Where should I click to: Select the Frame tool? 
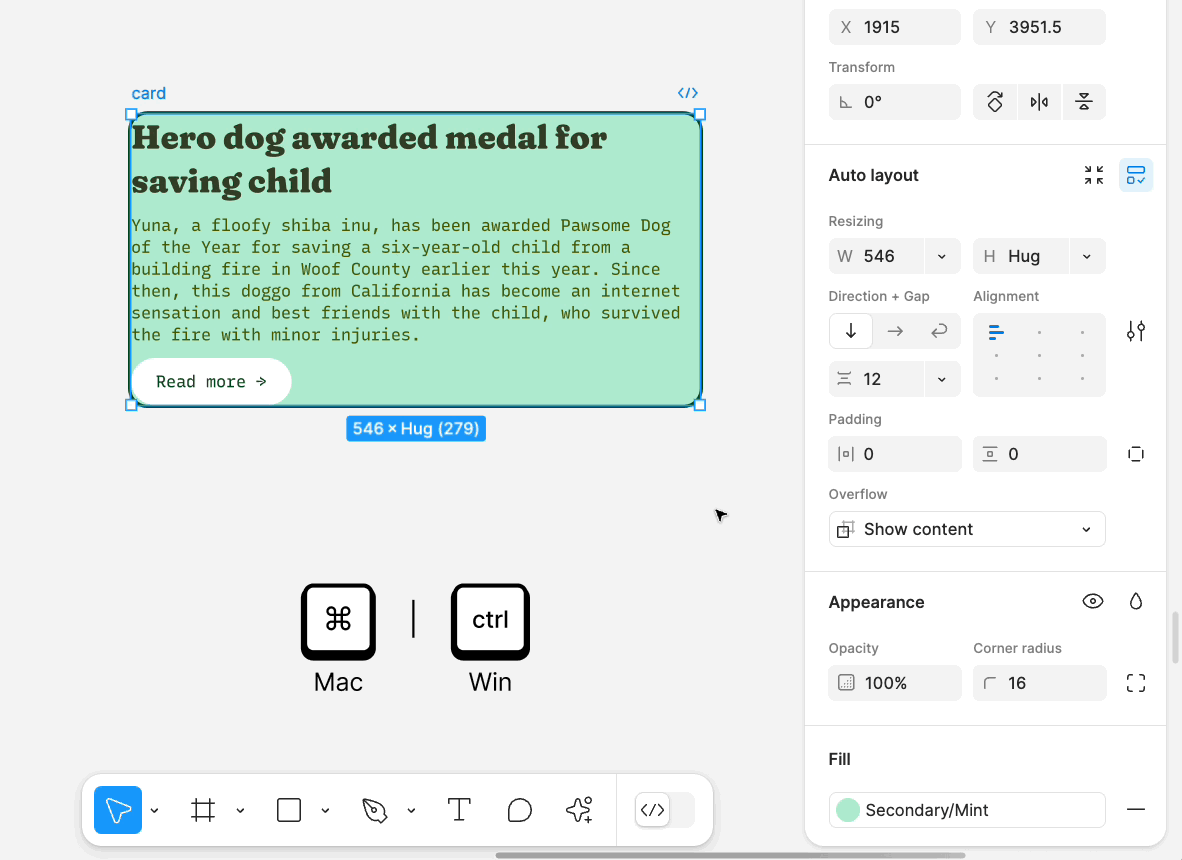[203, 810]
